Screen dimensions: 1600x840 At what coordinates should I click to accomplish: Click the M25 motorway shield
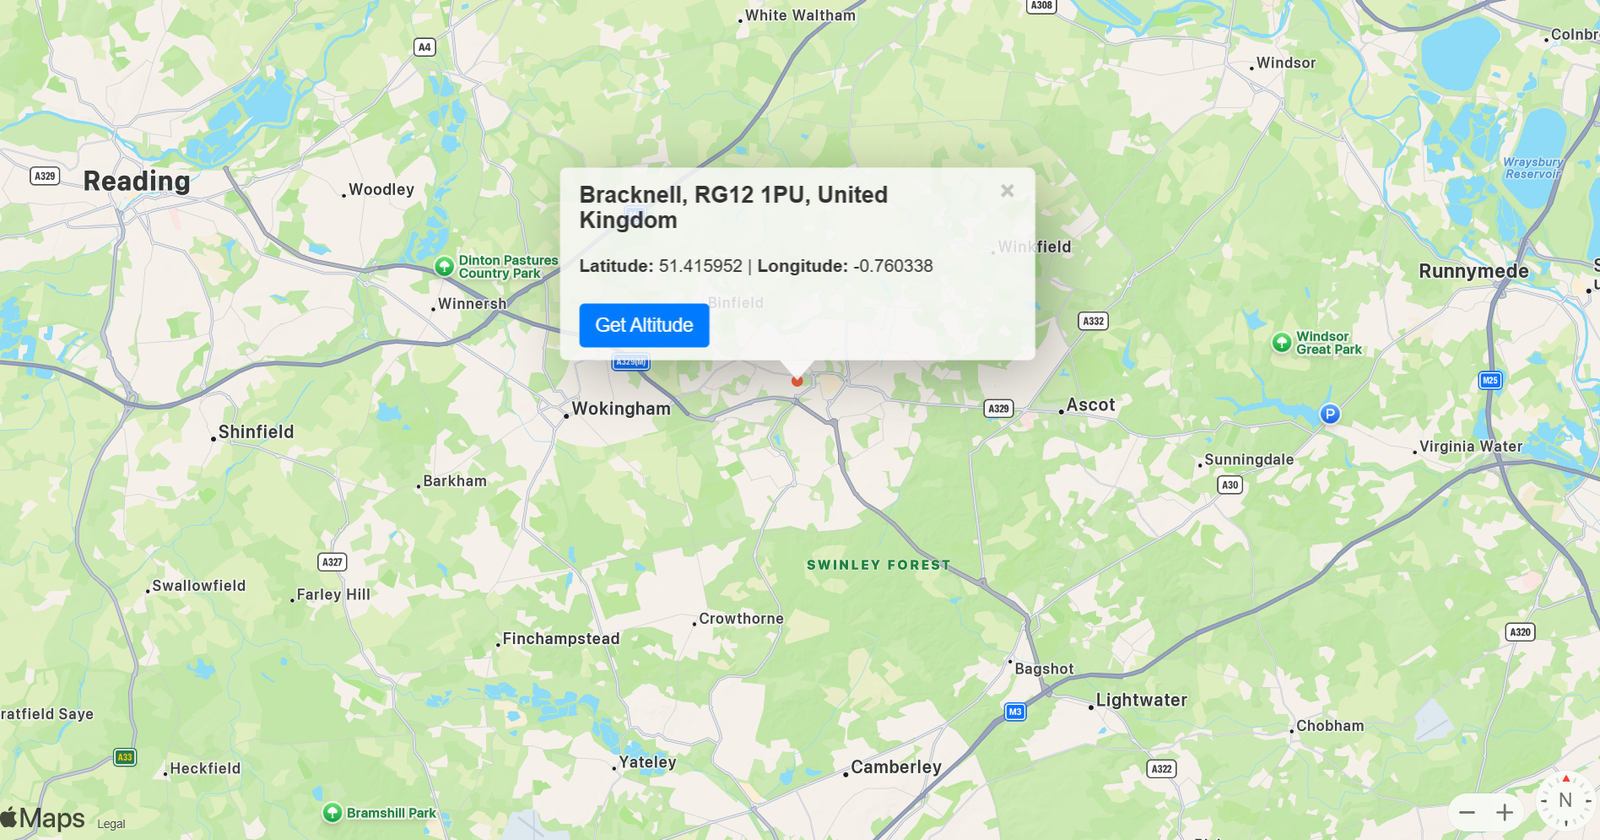coord(1490,380)
